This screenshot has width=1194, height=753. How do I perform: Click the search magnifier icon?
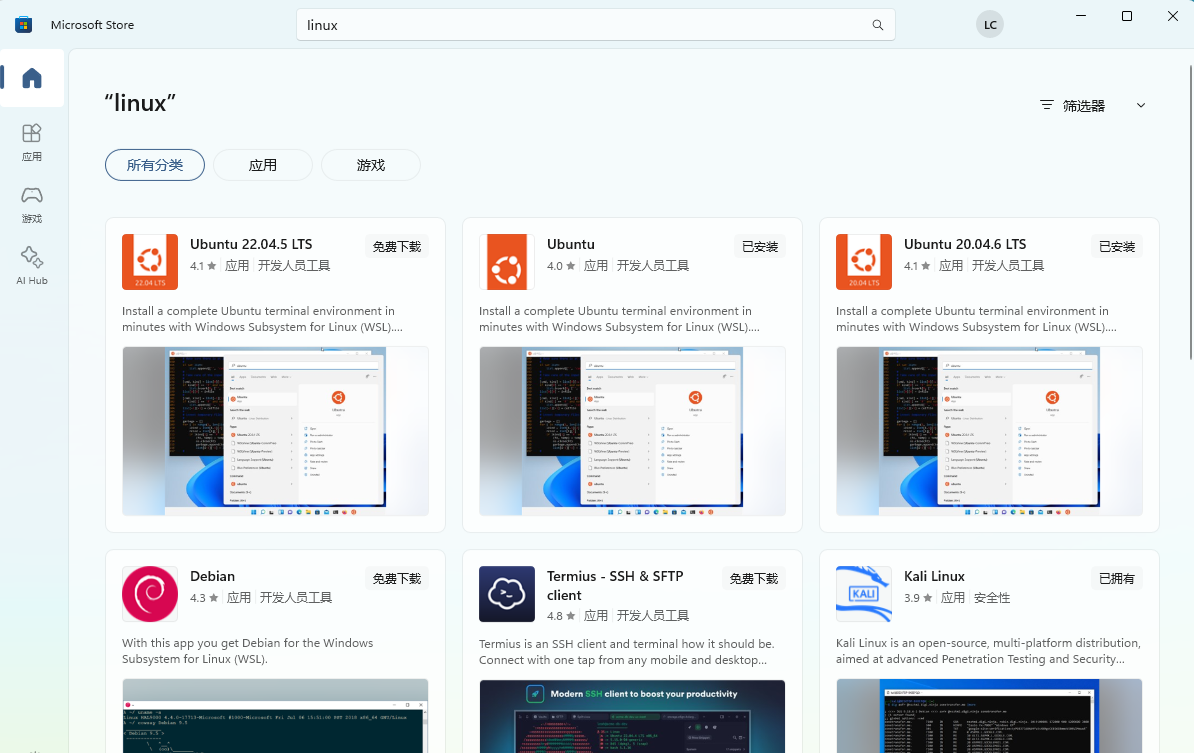(877, 25)
